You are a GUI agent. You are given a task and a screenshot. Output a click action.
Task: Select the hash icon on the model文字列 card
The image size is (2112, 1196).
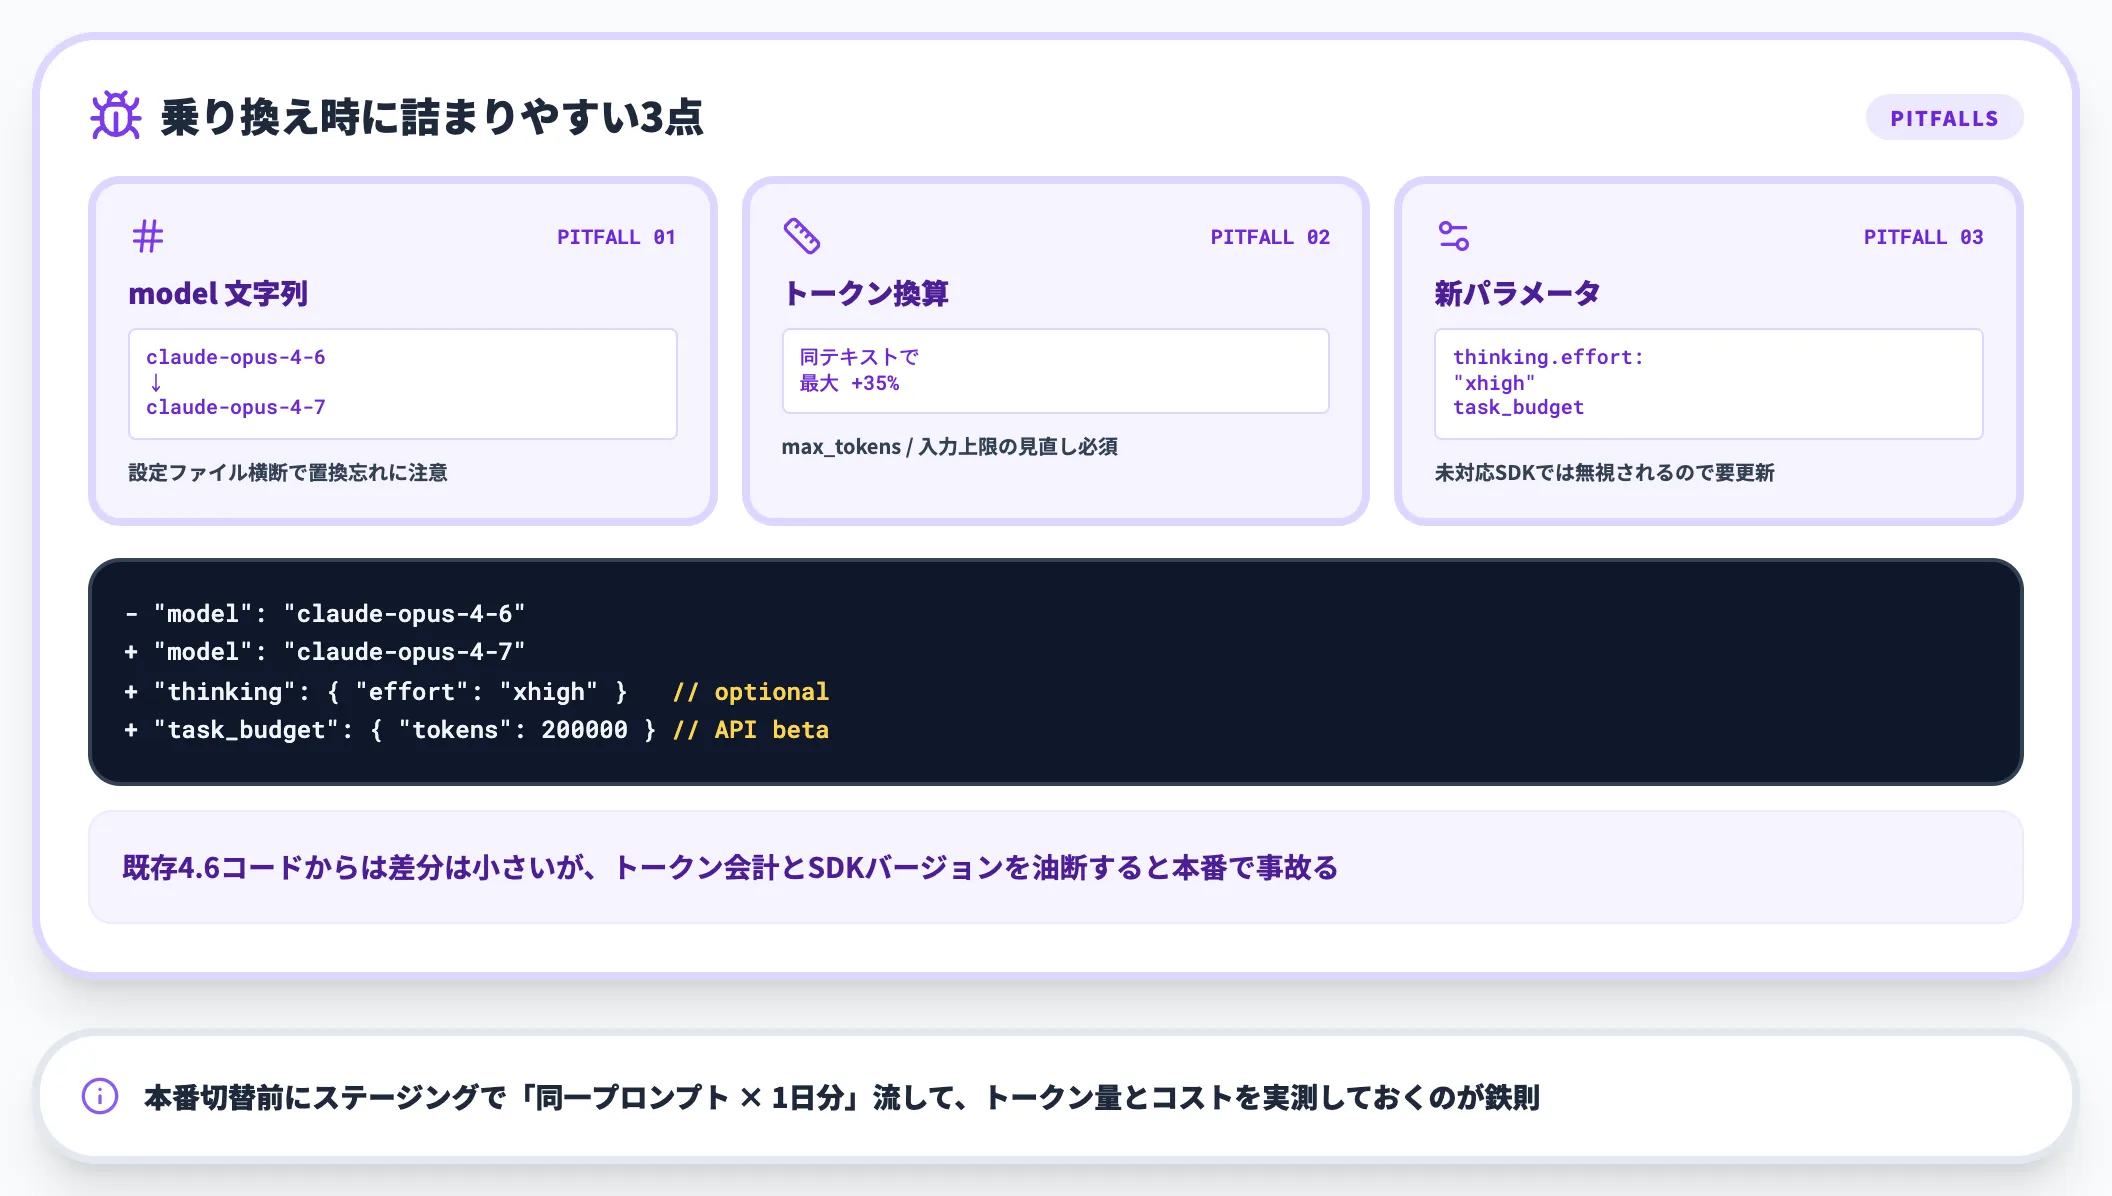coord(148,236)
